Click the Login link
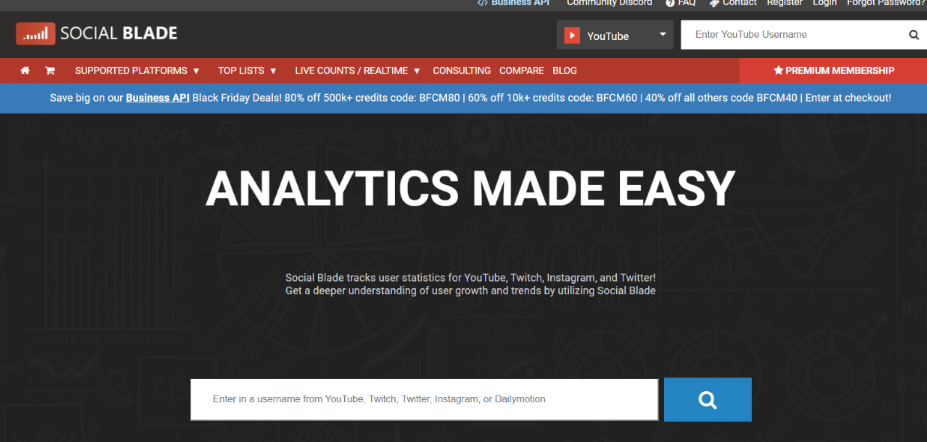This screenshot has height=442, width=927. [824, 3]
